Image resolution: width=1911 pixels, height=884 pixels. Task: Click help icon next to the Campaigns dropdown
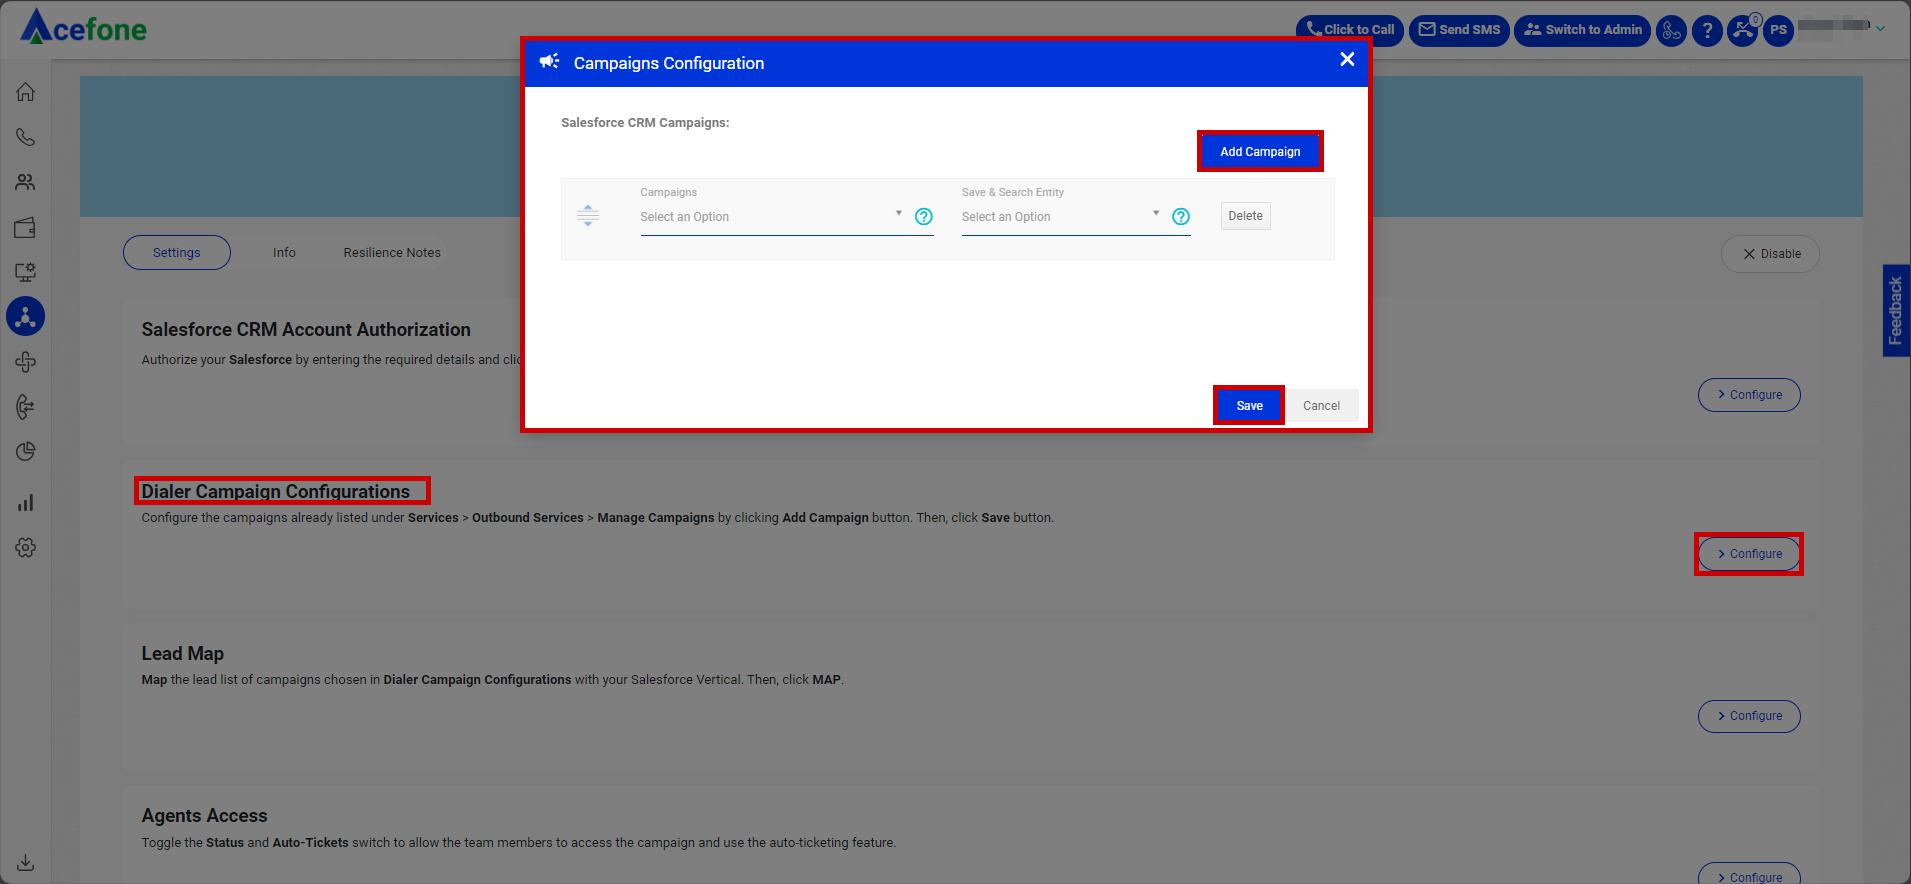tap(924, 216)
